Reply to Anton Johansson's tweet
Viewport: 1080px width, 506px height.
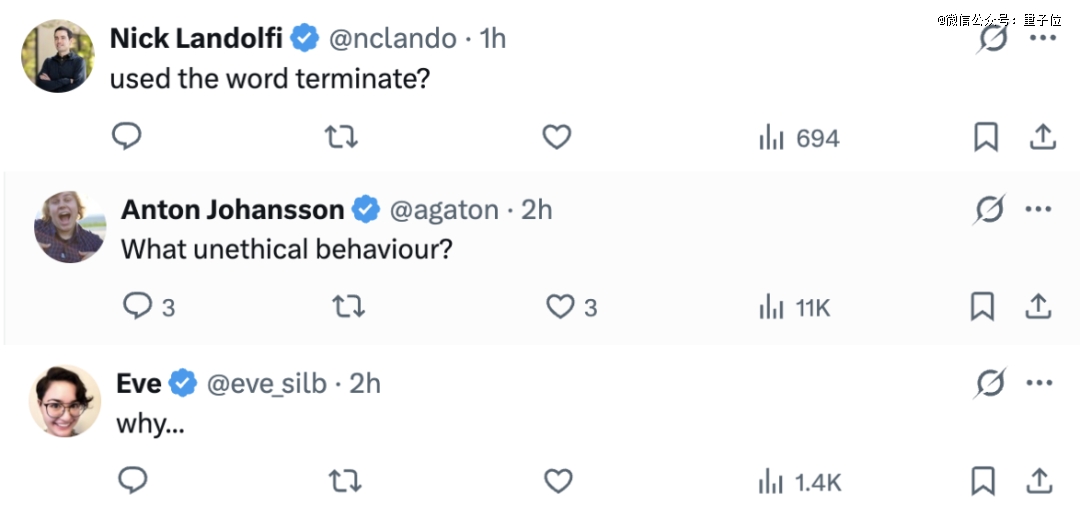pos(138,306)
